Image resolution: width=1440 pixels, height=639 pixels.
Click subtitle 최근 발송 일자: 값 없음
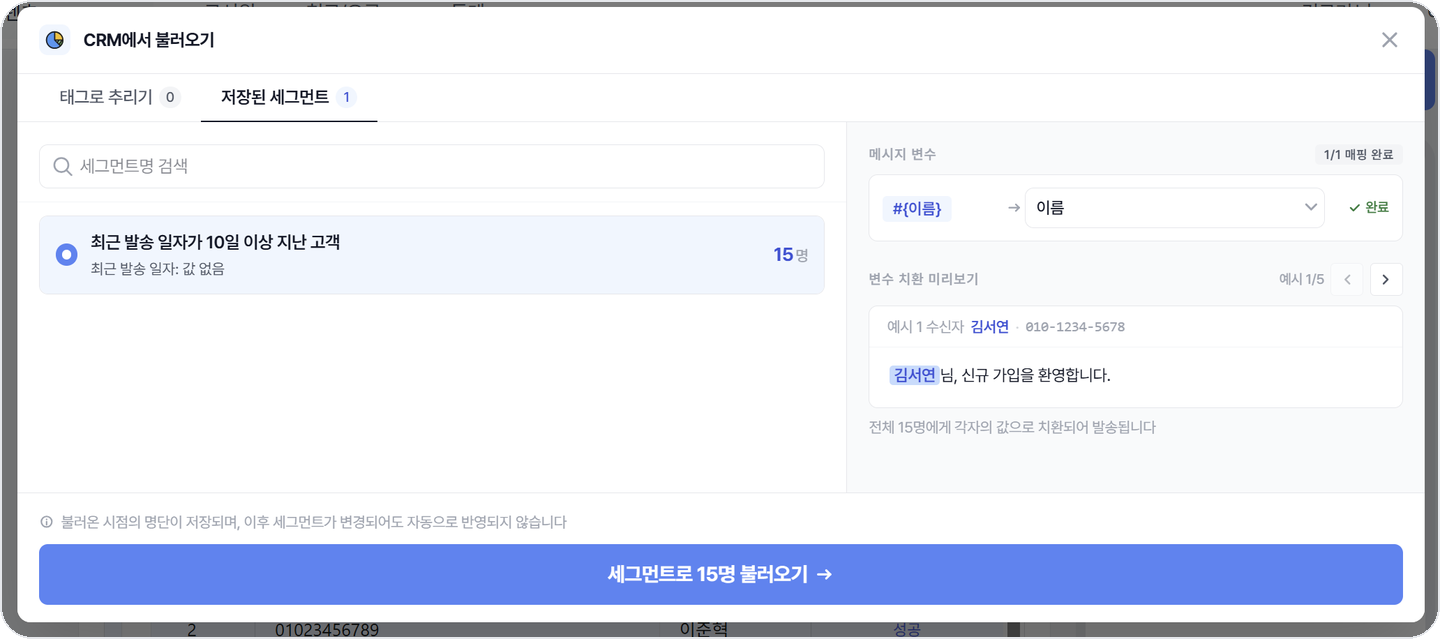tap(157, 269)
